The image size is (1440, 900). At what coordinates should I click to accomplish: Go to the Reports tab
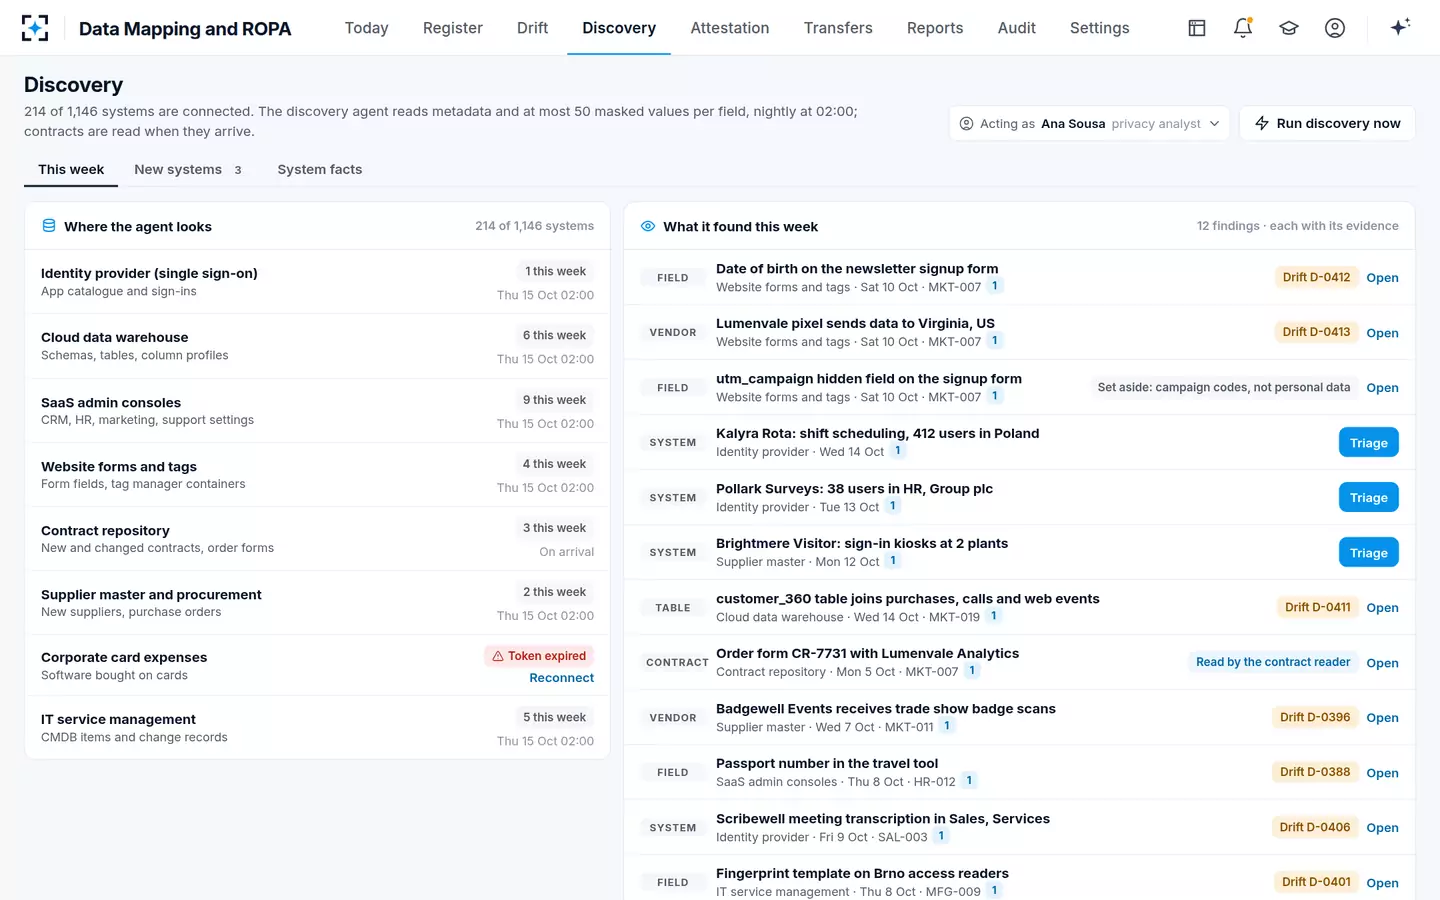[x=935, y=28]
